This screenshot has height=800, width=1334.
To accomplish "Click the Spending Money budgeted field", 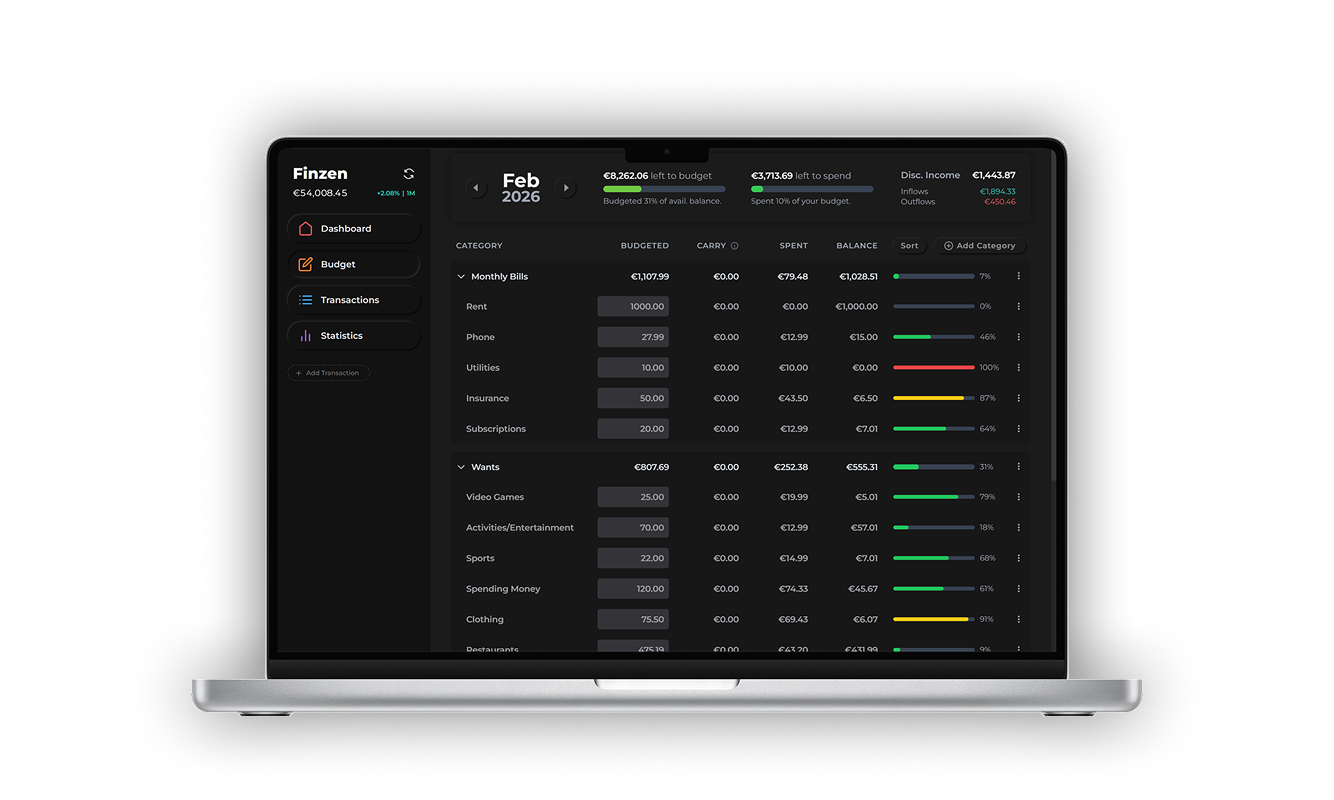I will point(633,589).
